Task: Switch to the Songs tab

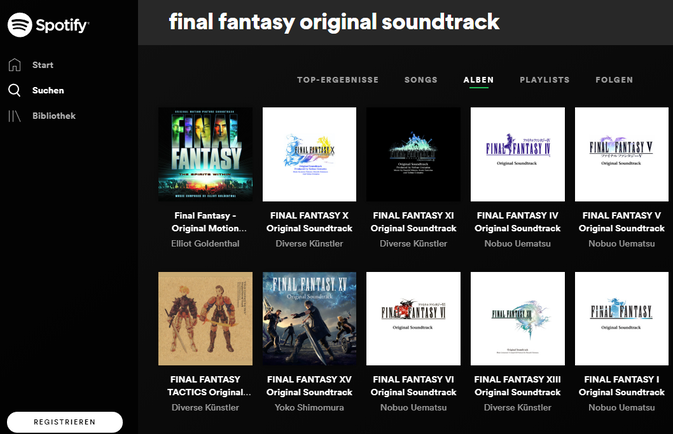Action: [x=421, y=80]
